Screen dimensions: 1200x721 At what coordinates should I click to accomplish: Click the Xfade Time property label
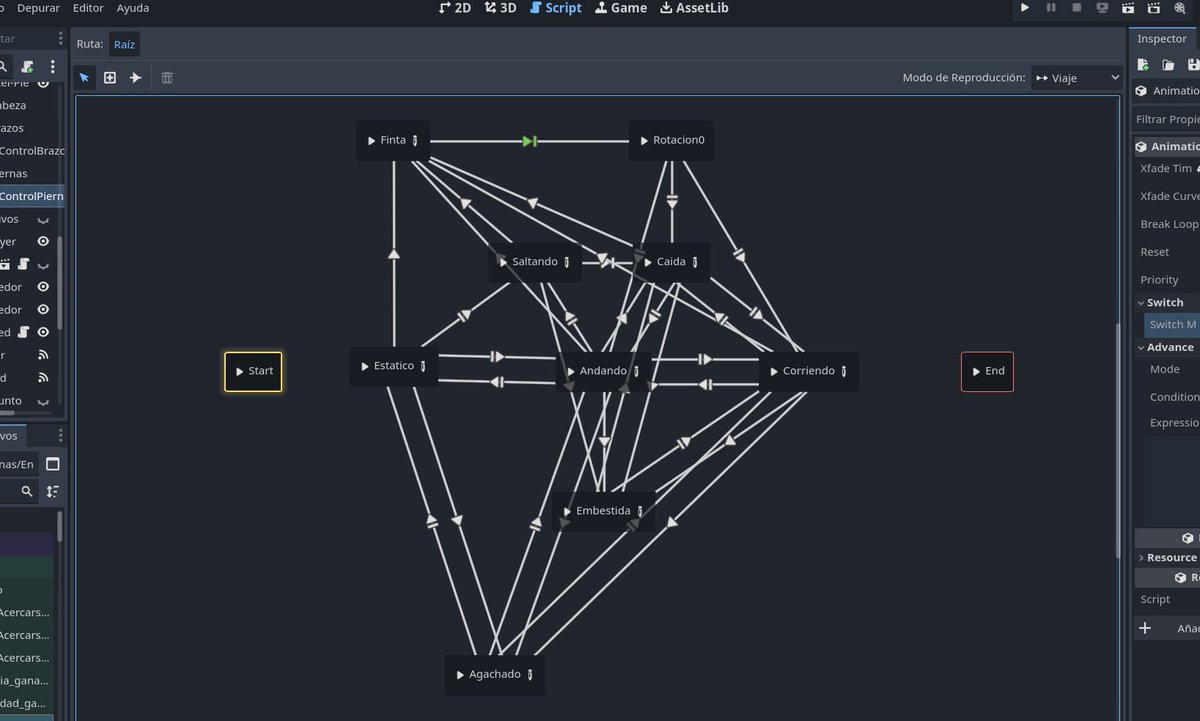1166,168
